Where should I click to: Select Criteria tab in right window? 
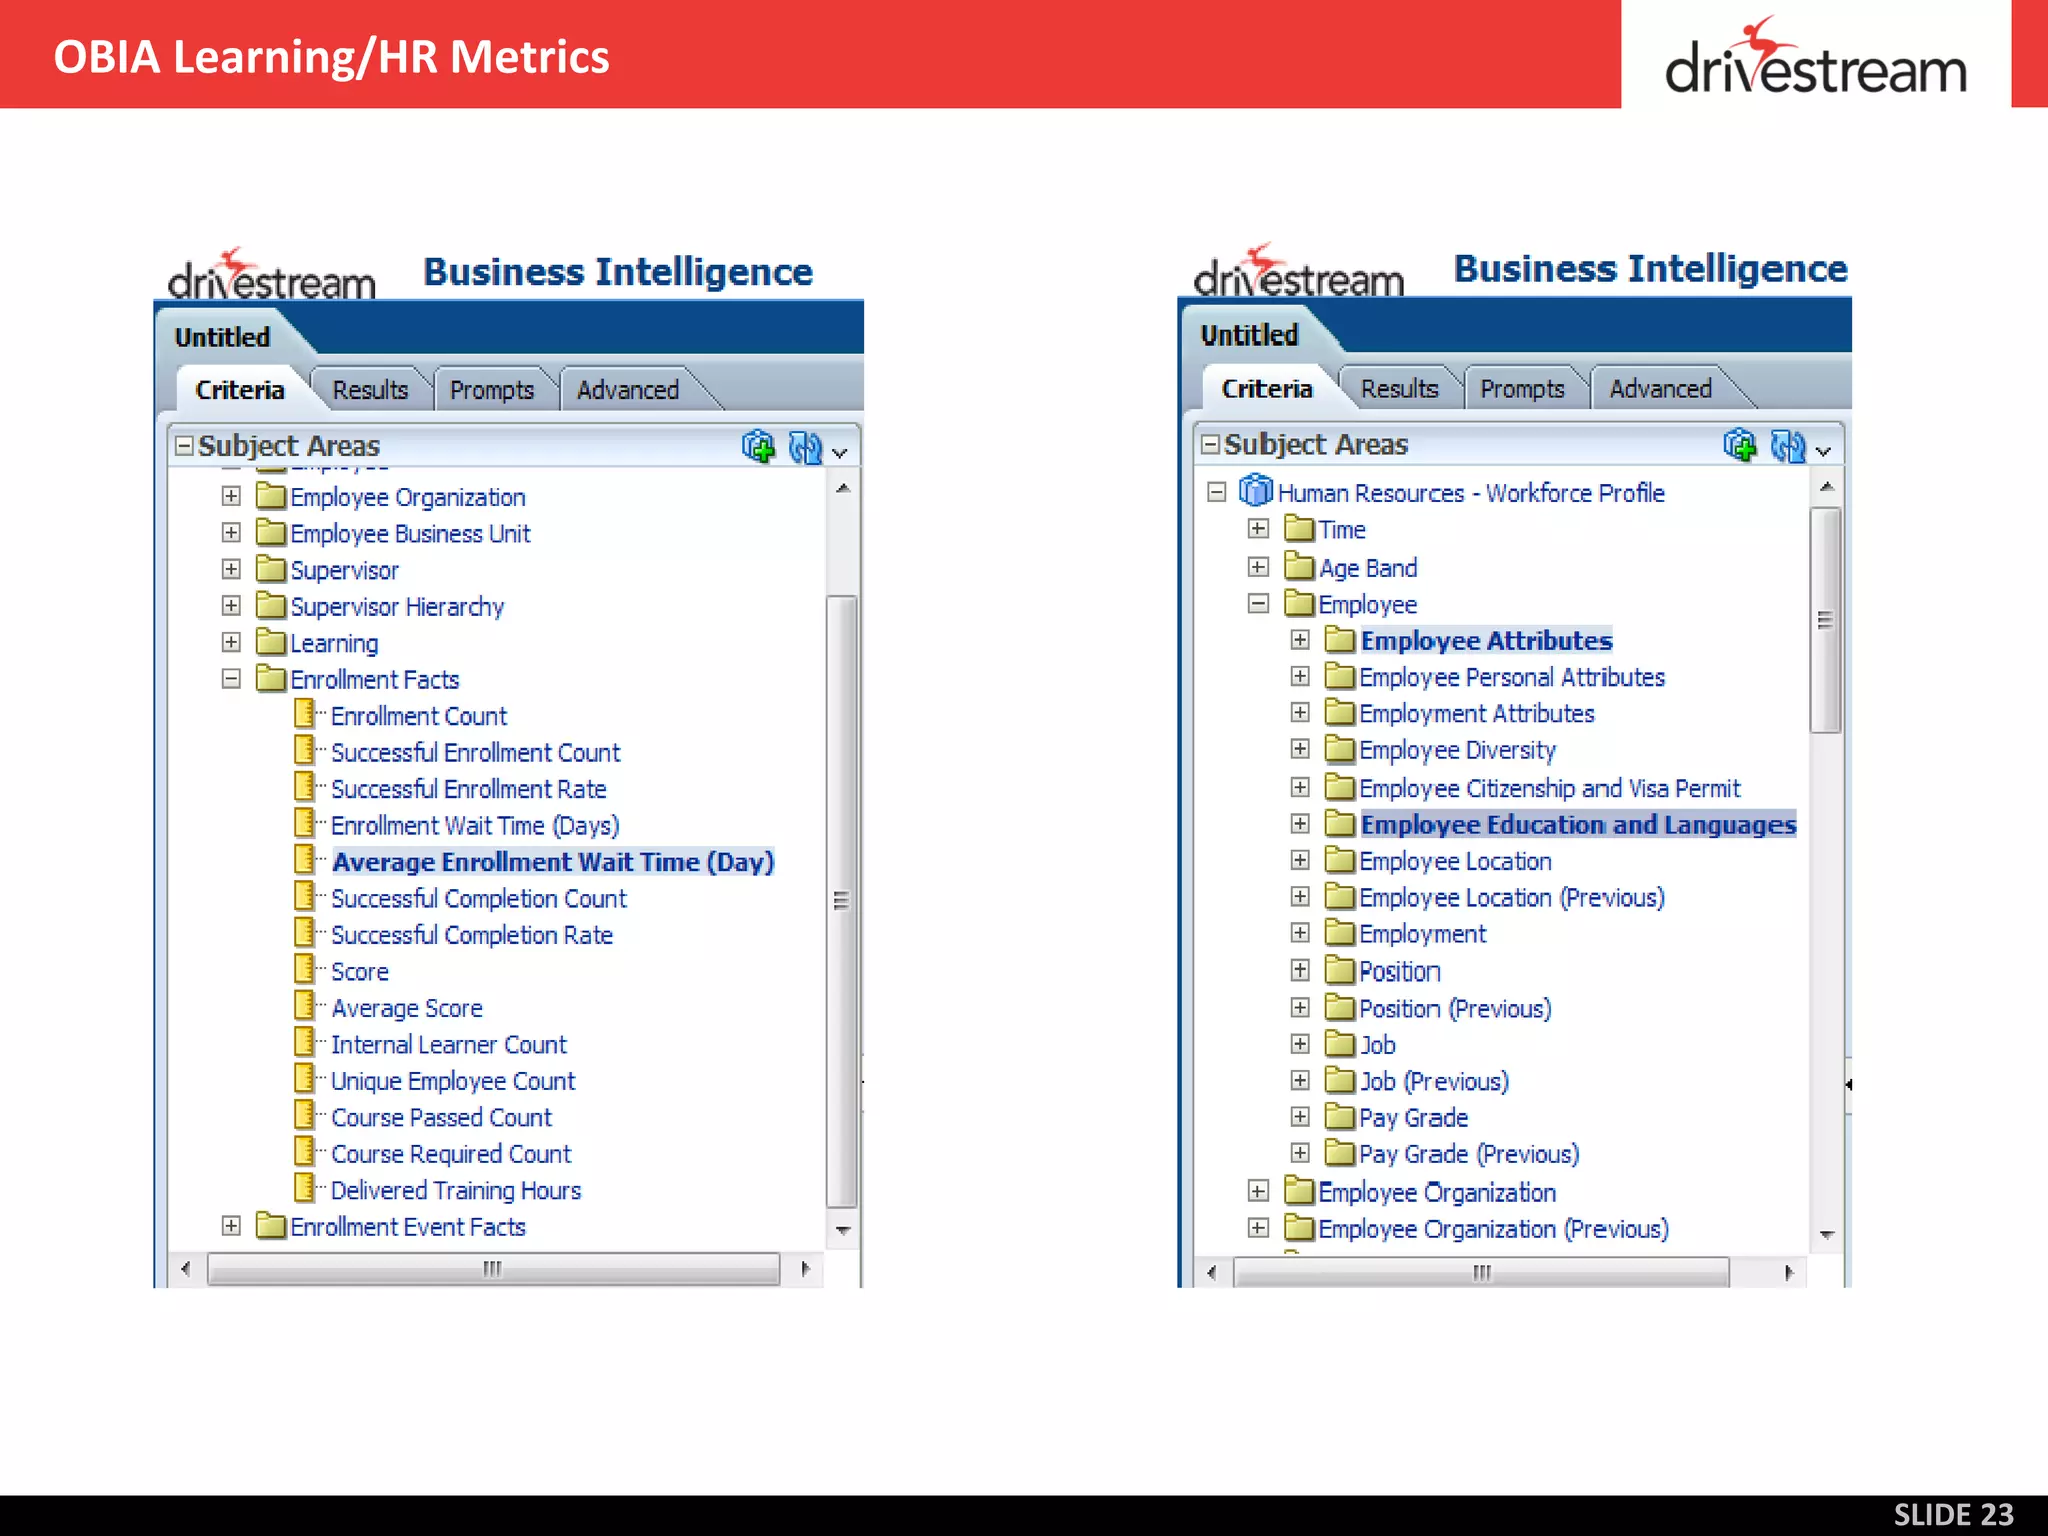point(1267,388)
